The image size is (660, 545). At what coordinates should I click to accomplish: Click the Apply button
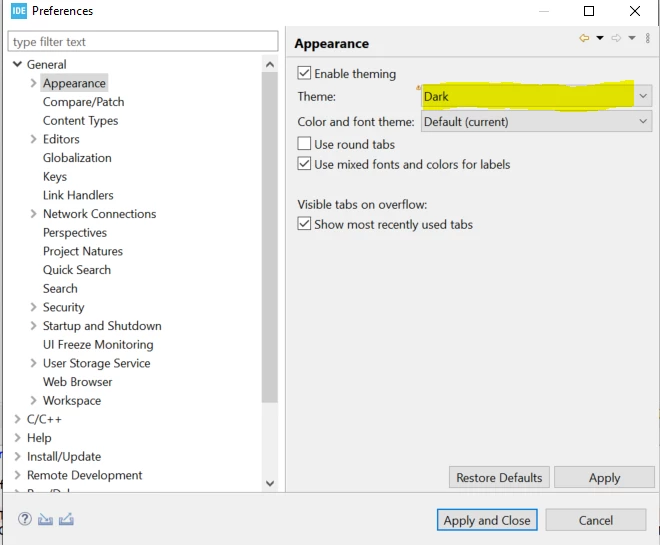click(604, 477)
